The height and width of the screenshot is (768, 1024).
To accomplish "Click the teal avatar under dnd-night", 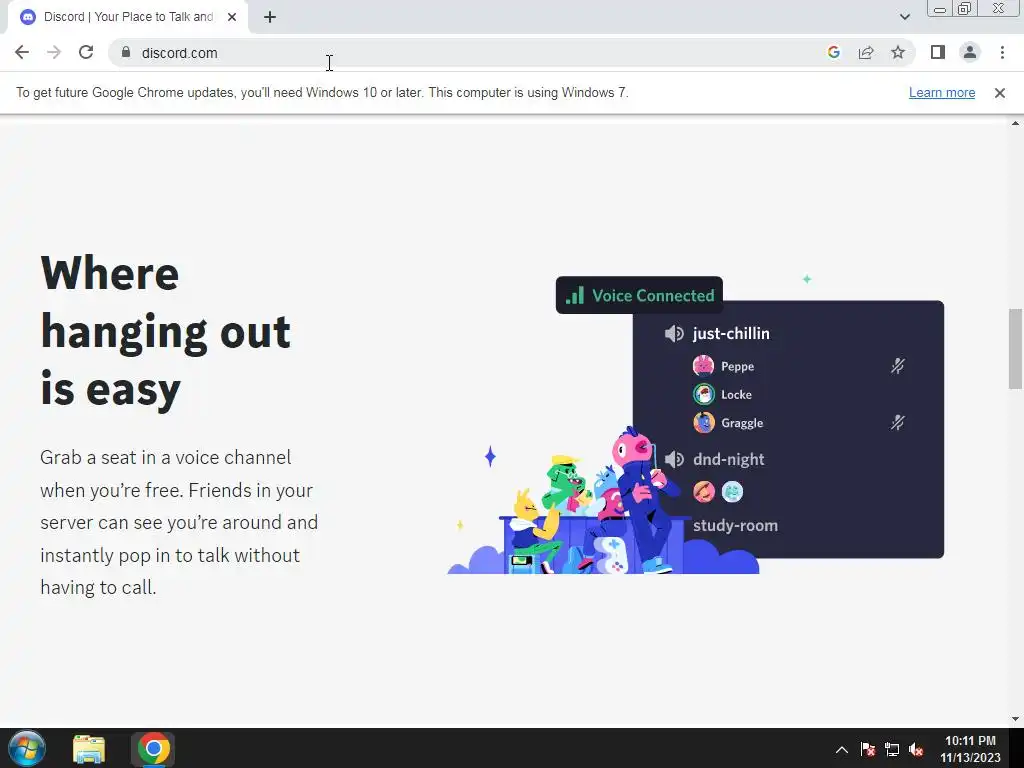I will click(x=732, y=491).
